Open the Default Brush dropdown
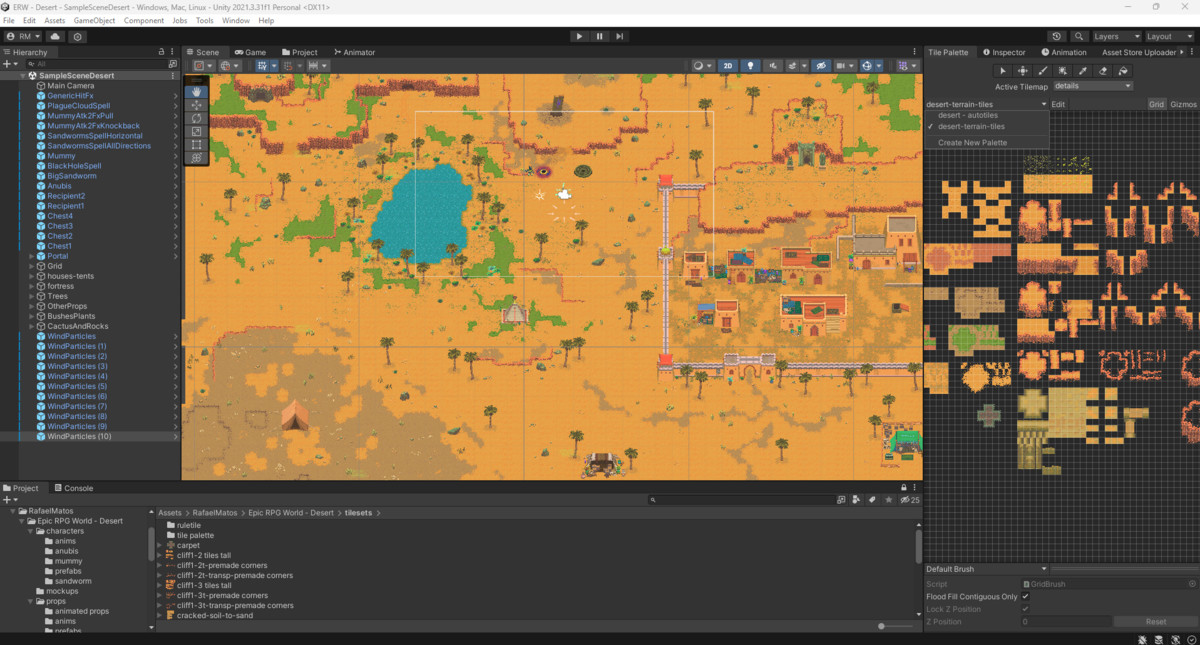This screenshot has height=645, width=1200. coord(986,569)
